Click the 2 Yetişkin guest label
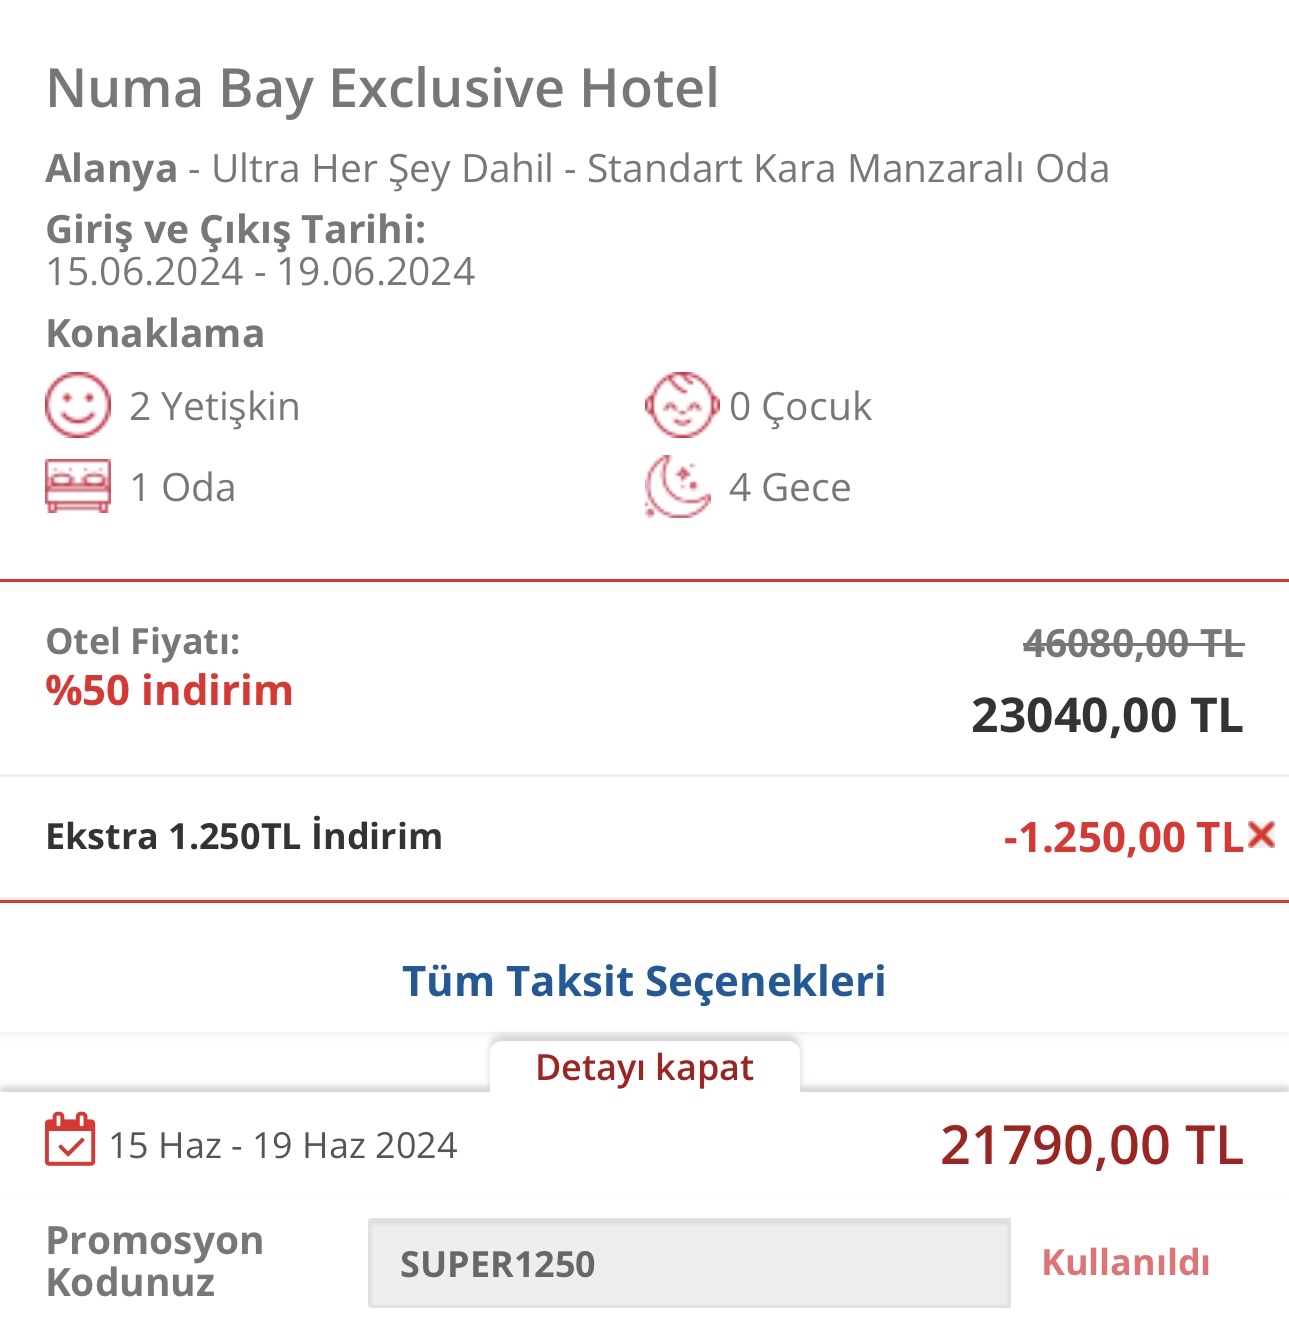1289x1321 pixels. pyautogui.click(x=215, y=406)
